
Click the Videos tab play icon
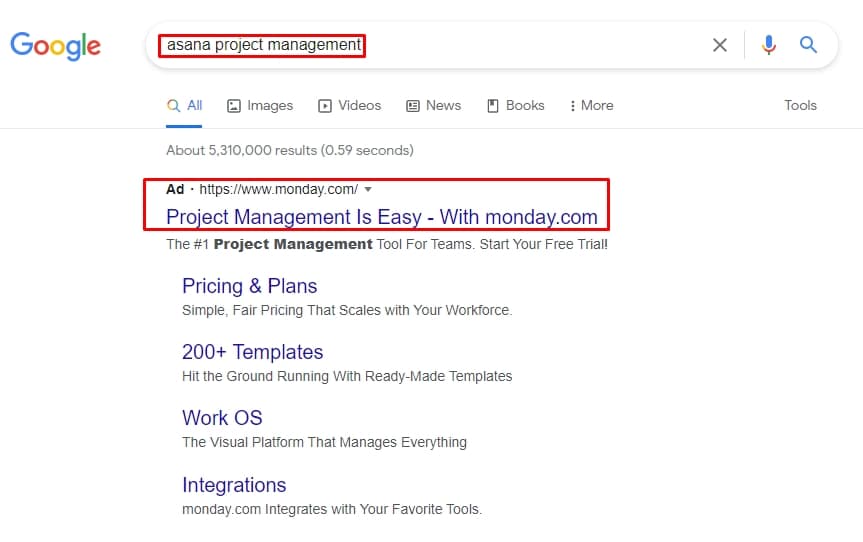[x=325, y=106]
